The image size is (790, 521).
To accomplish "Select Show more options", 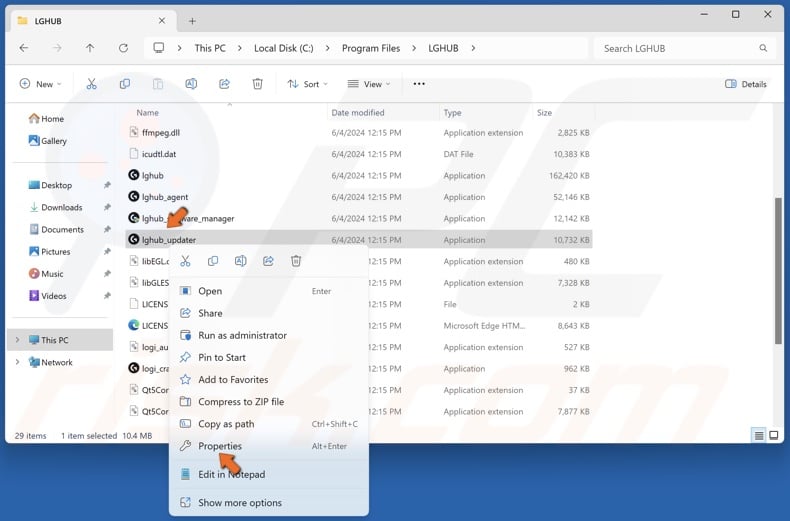I will 239,503.
